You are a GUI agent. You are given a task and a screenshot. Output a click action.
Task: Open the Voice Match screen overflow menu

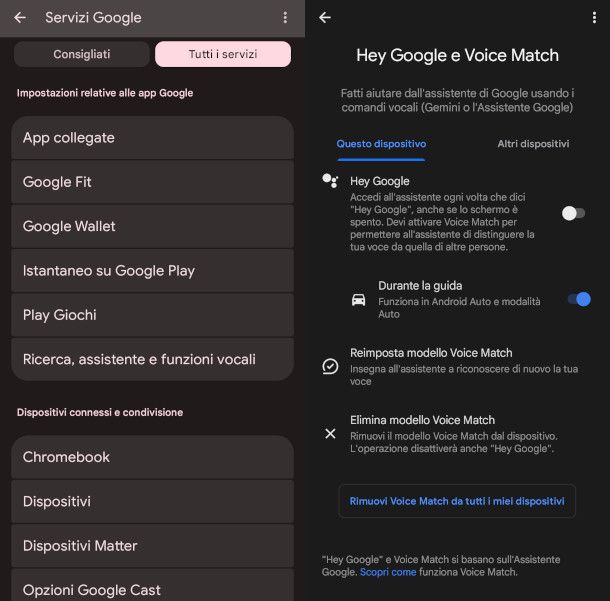(x=594, y=18)
